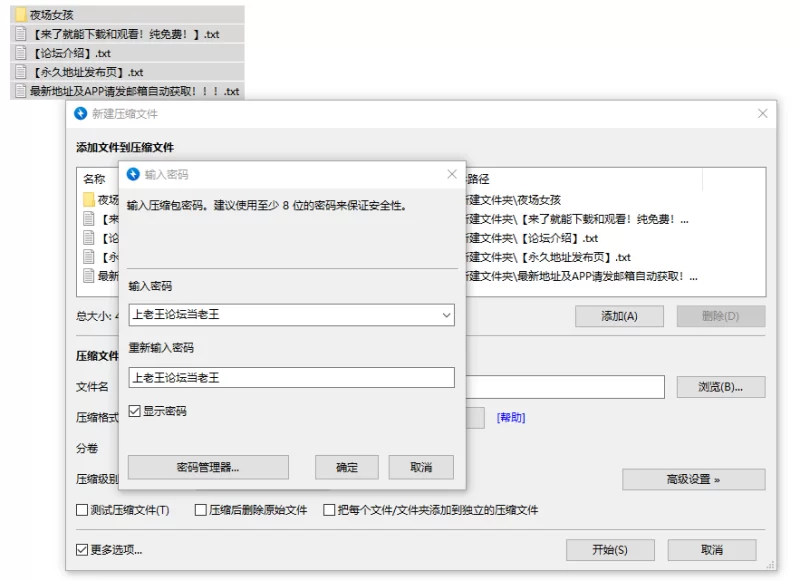Enable 测试压缩文件(T) checkbox

tap(82, 510)
